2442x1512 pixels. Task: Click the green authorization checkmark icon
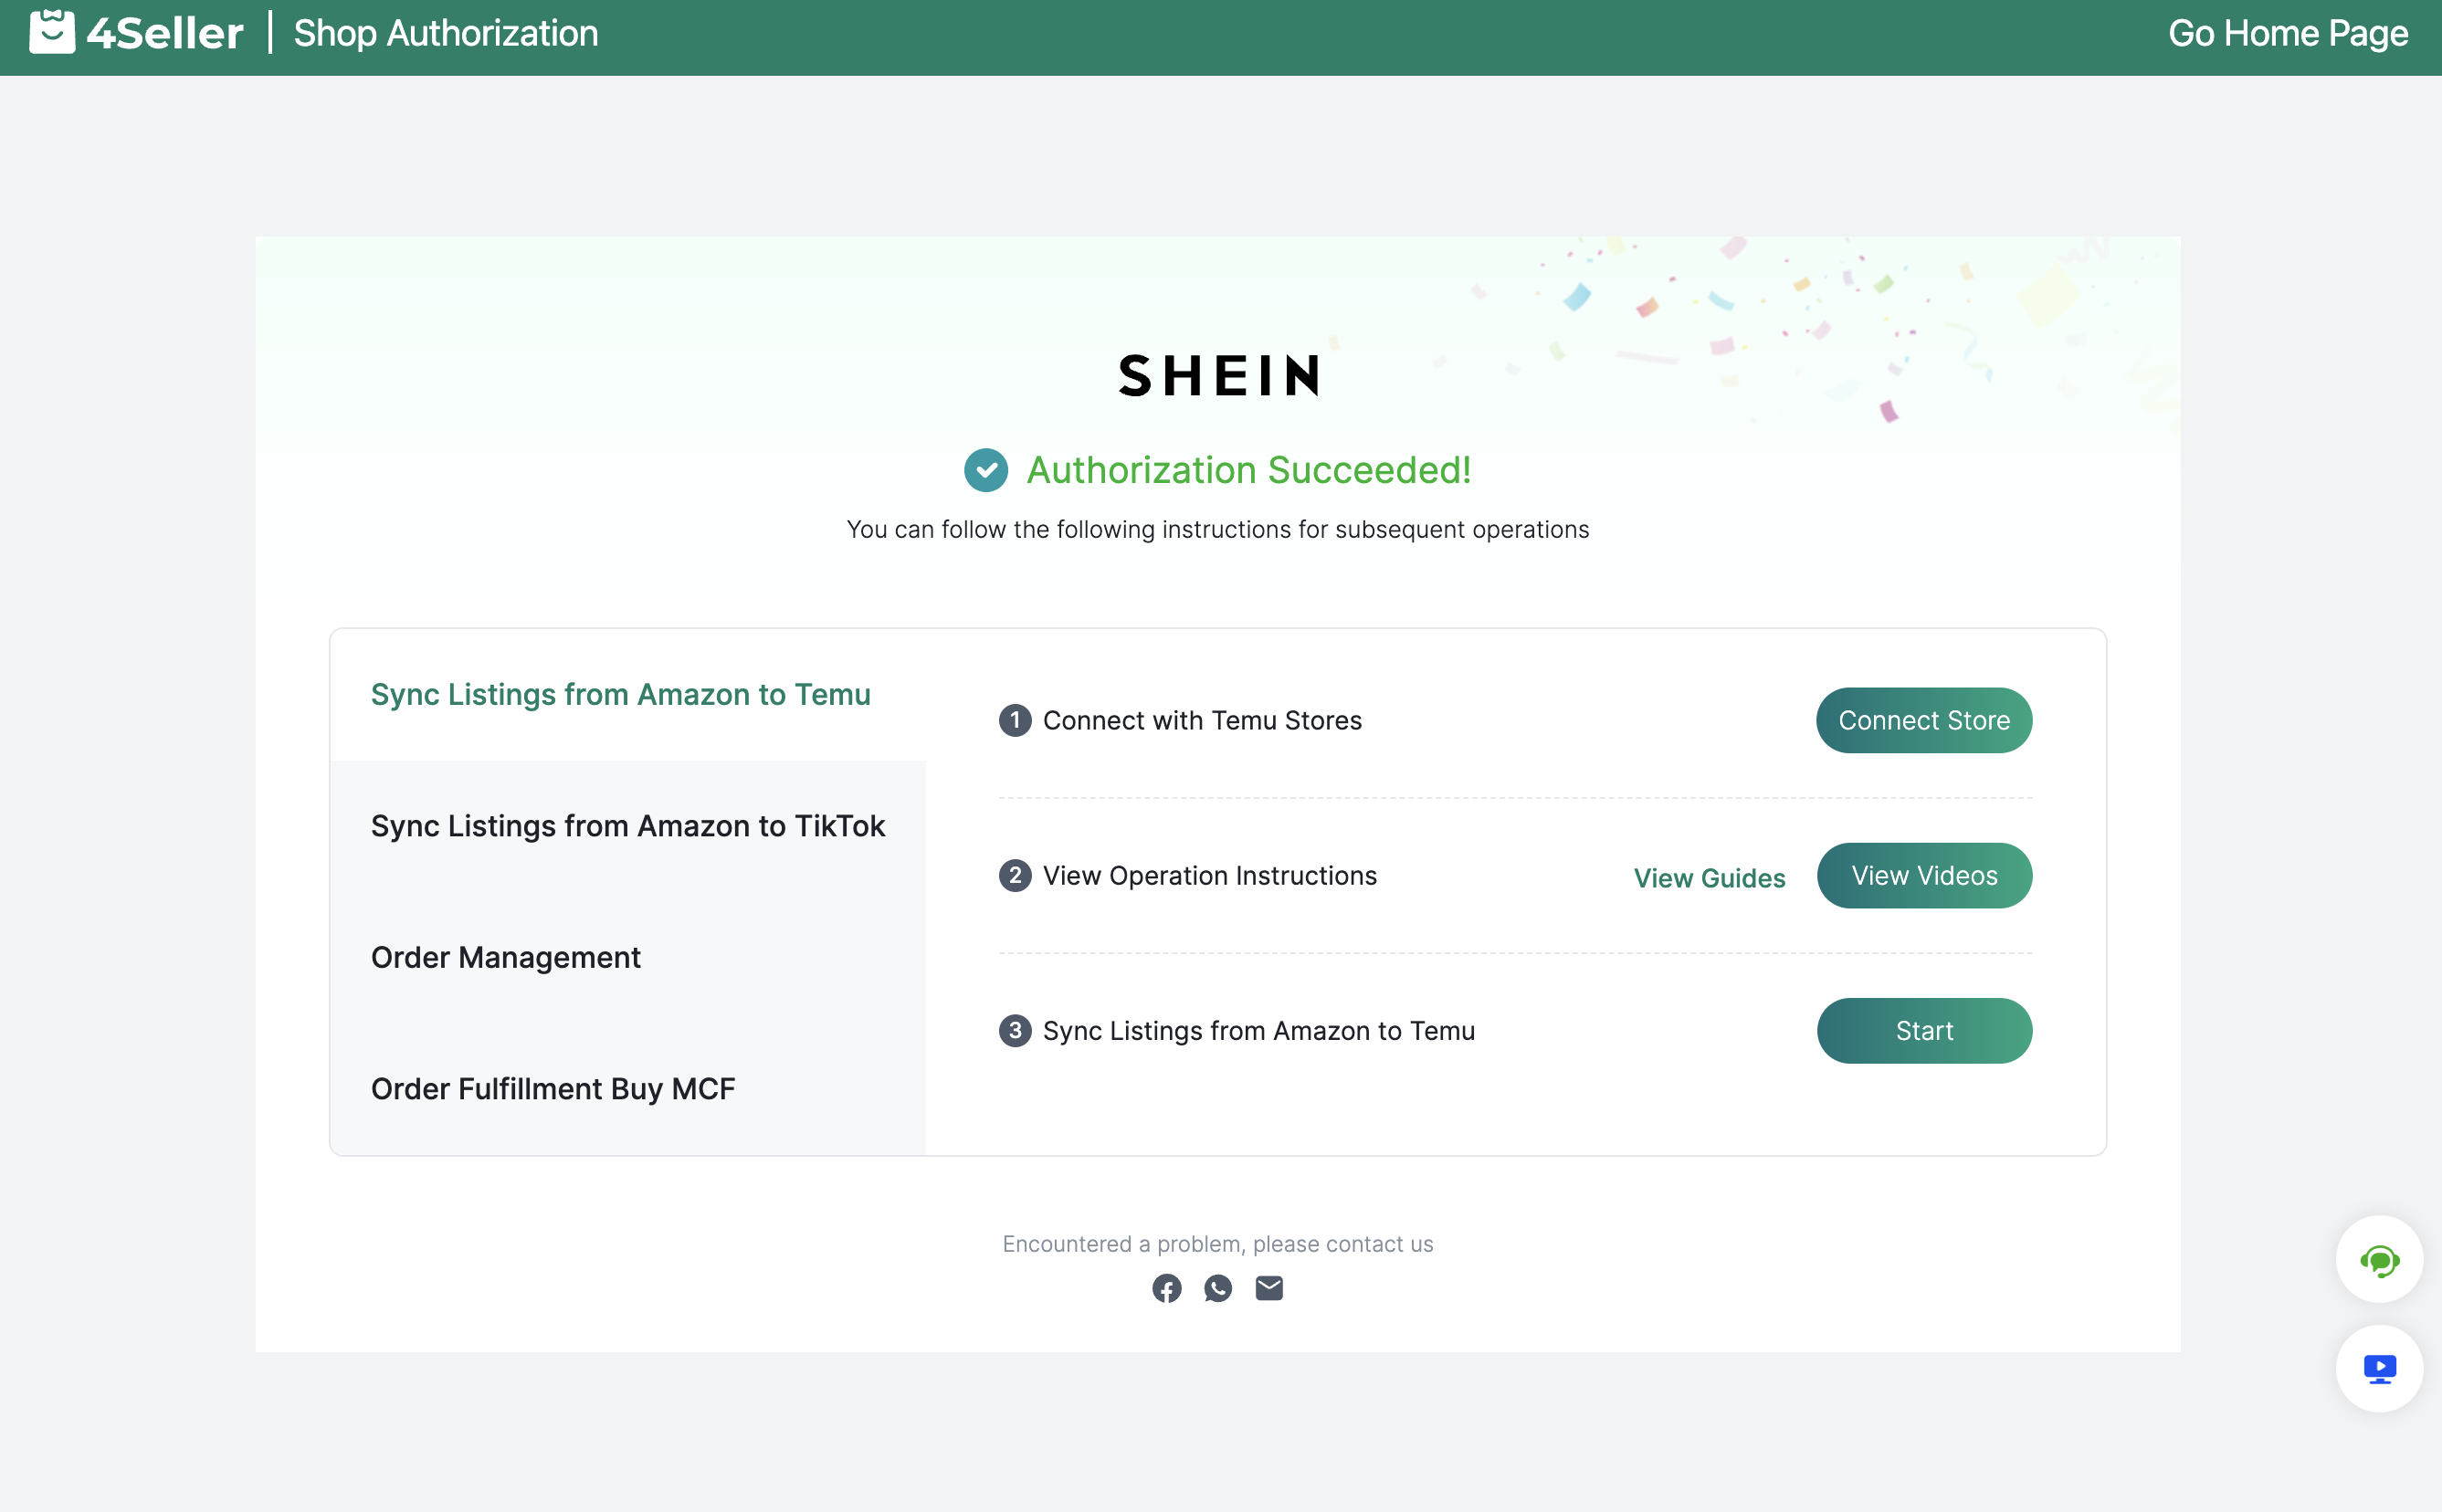pyautogui.click(x=986, y=470)
